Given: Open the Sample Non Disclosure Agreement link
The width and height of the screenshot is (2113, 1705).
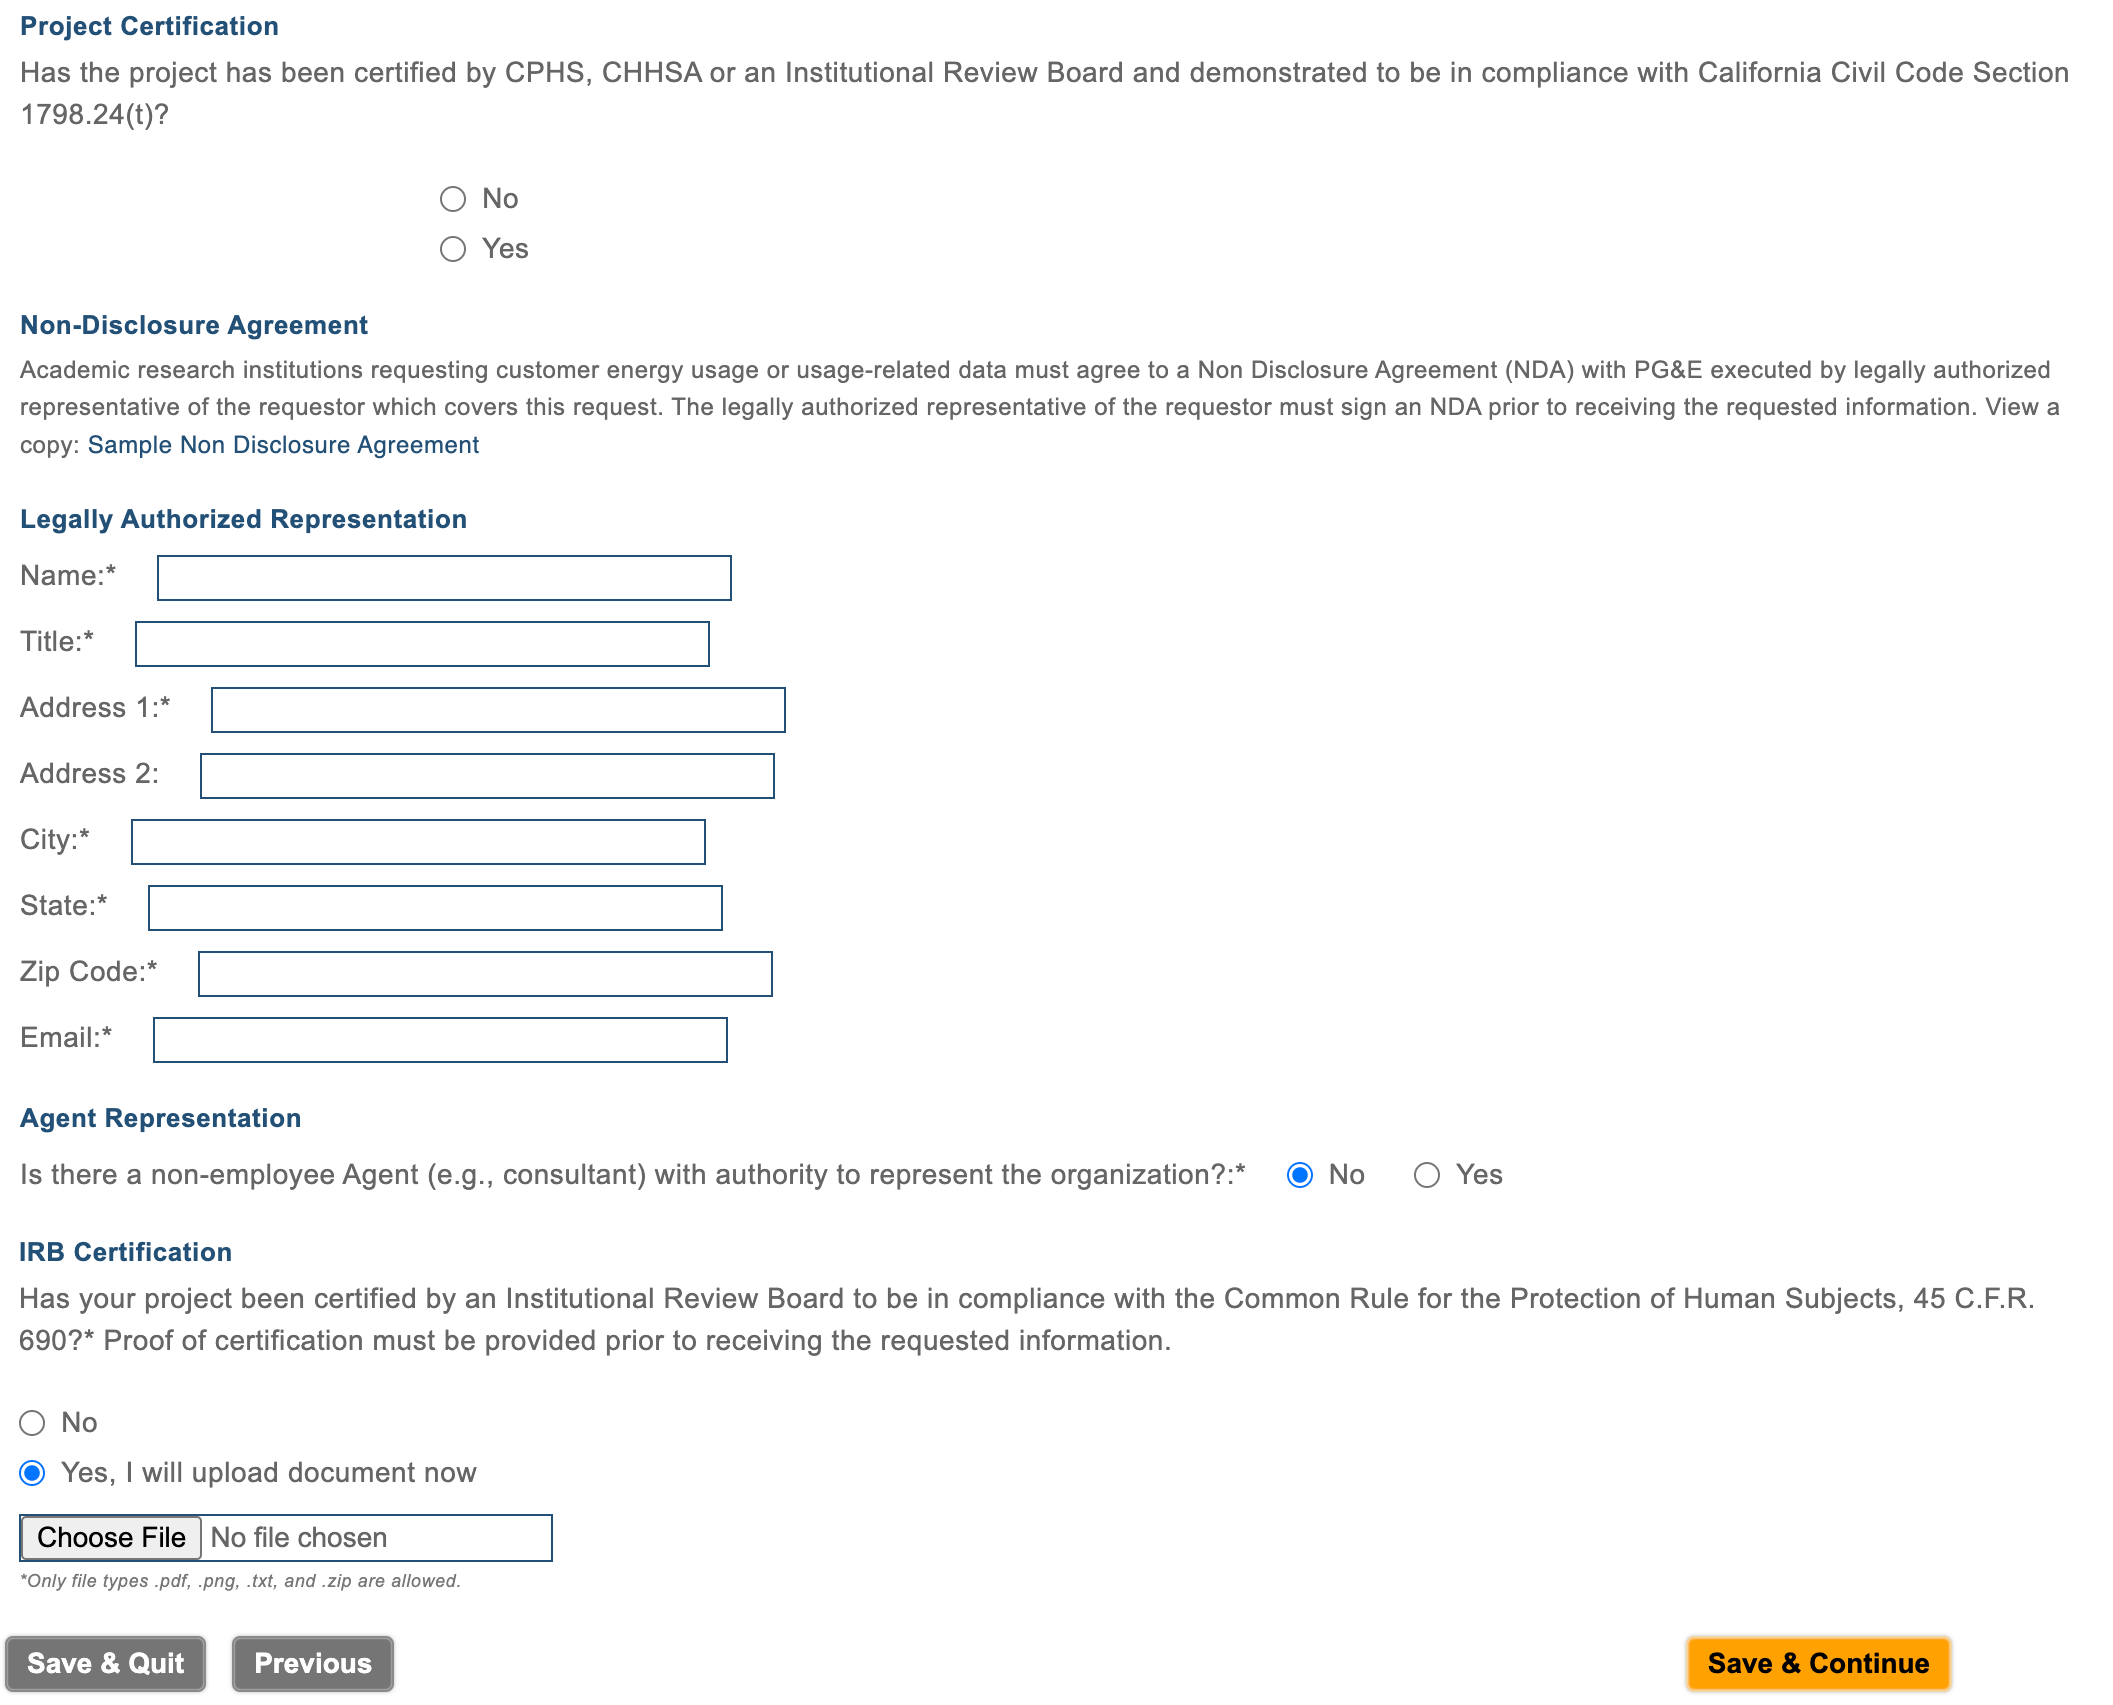Looking at the screenshot, I should [283, 445].
